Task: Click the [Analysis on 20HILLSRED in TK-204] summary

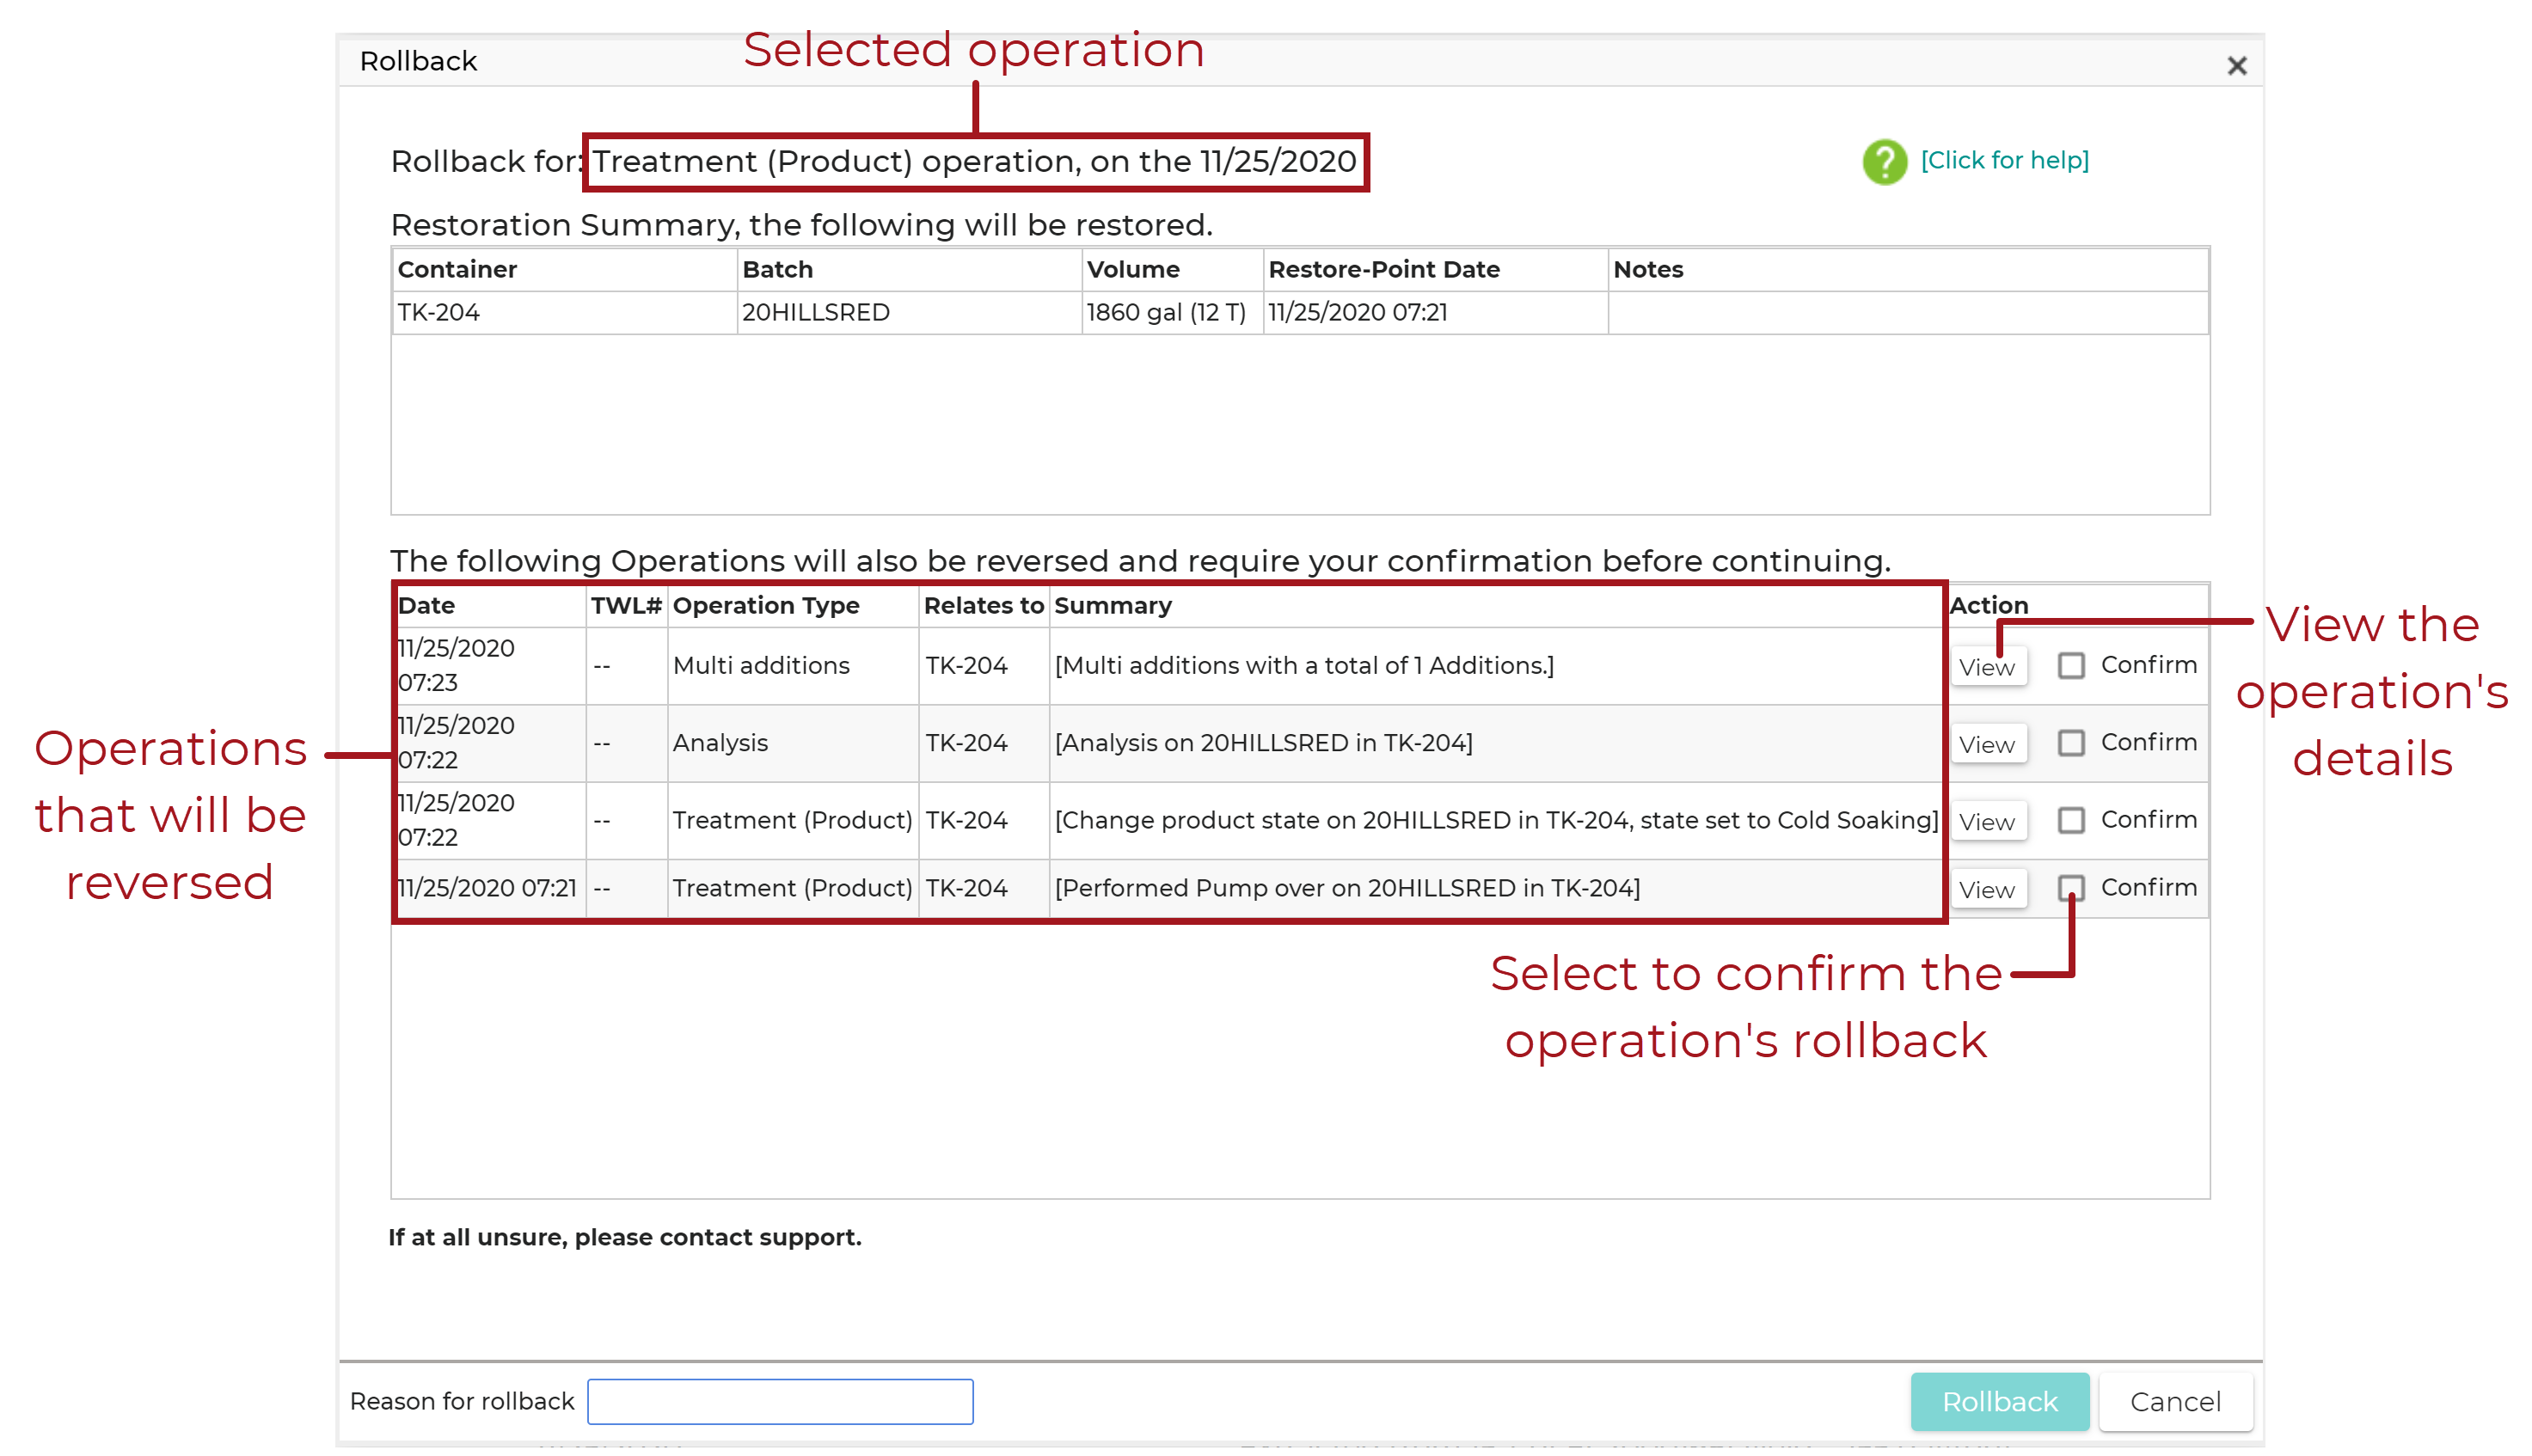Action: click(x=1263, y=743)
